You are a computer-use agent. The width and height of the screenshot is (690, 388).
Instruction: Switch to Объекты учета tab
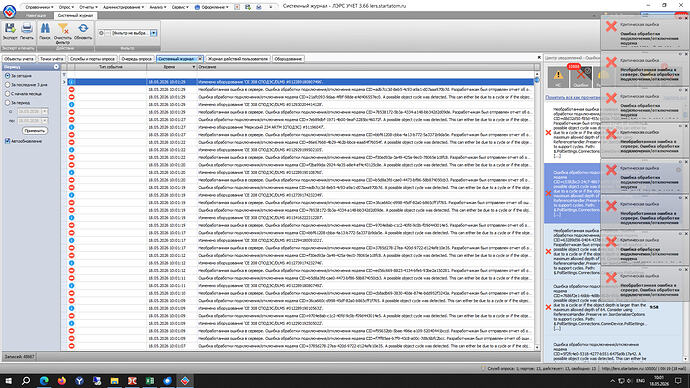18,59
